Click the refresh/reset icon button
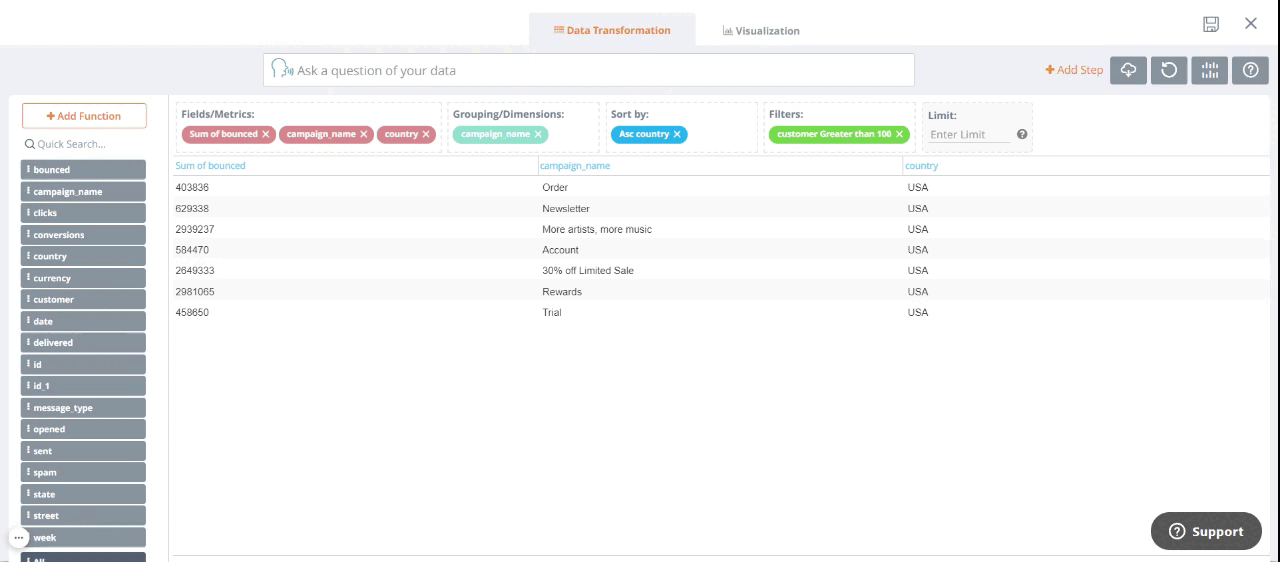Image resolution: width=1280 pixels, height=562 pixels. click(x=1169, y=70)
